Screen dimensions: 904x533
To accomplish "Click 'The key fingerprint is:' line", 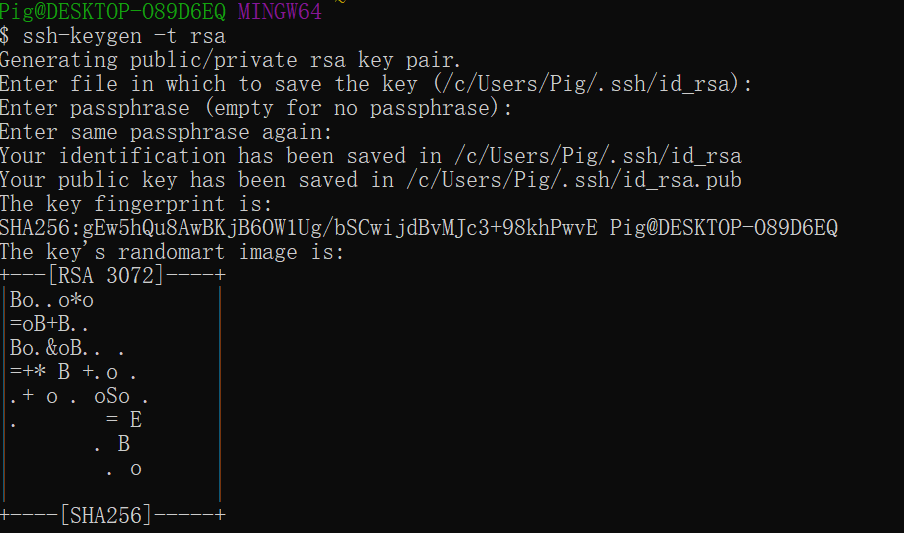I will click(136, 204).
